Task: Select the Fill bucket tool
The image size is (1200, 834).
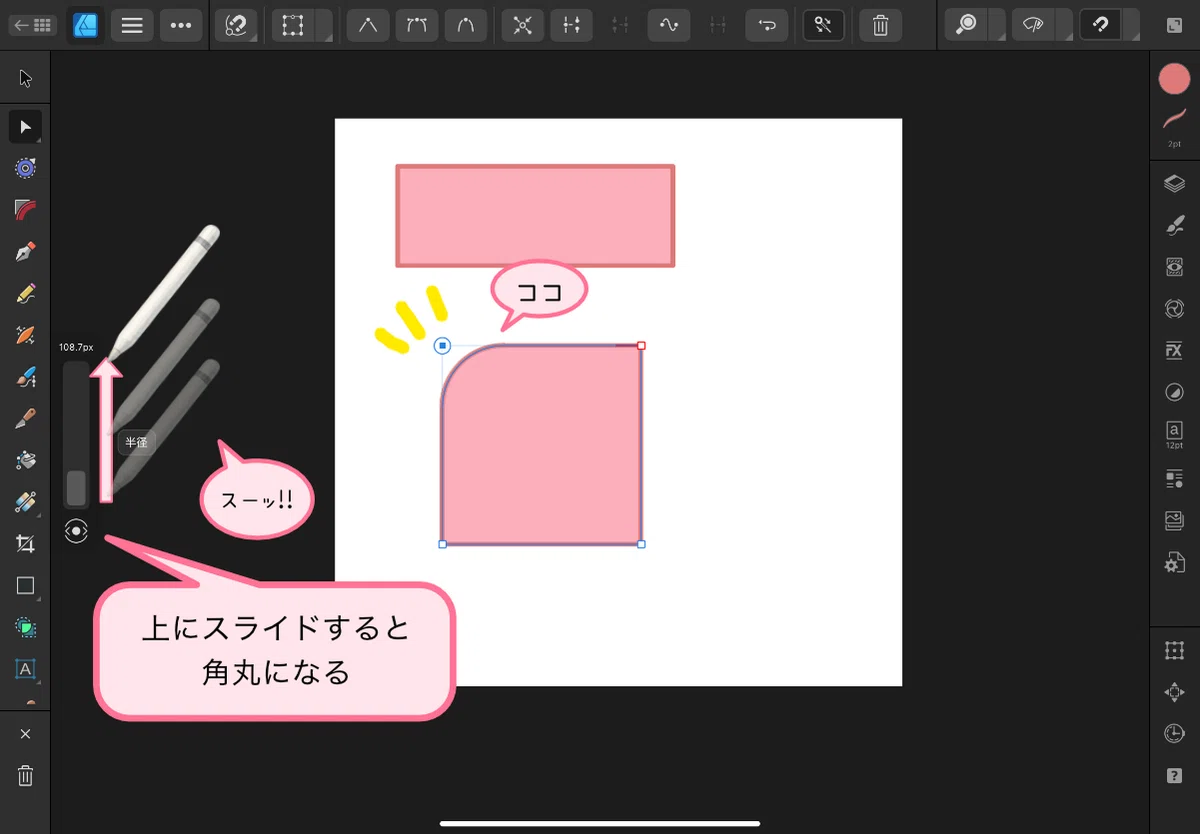Action: [x=26, y=460]
